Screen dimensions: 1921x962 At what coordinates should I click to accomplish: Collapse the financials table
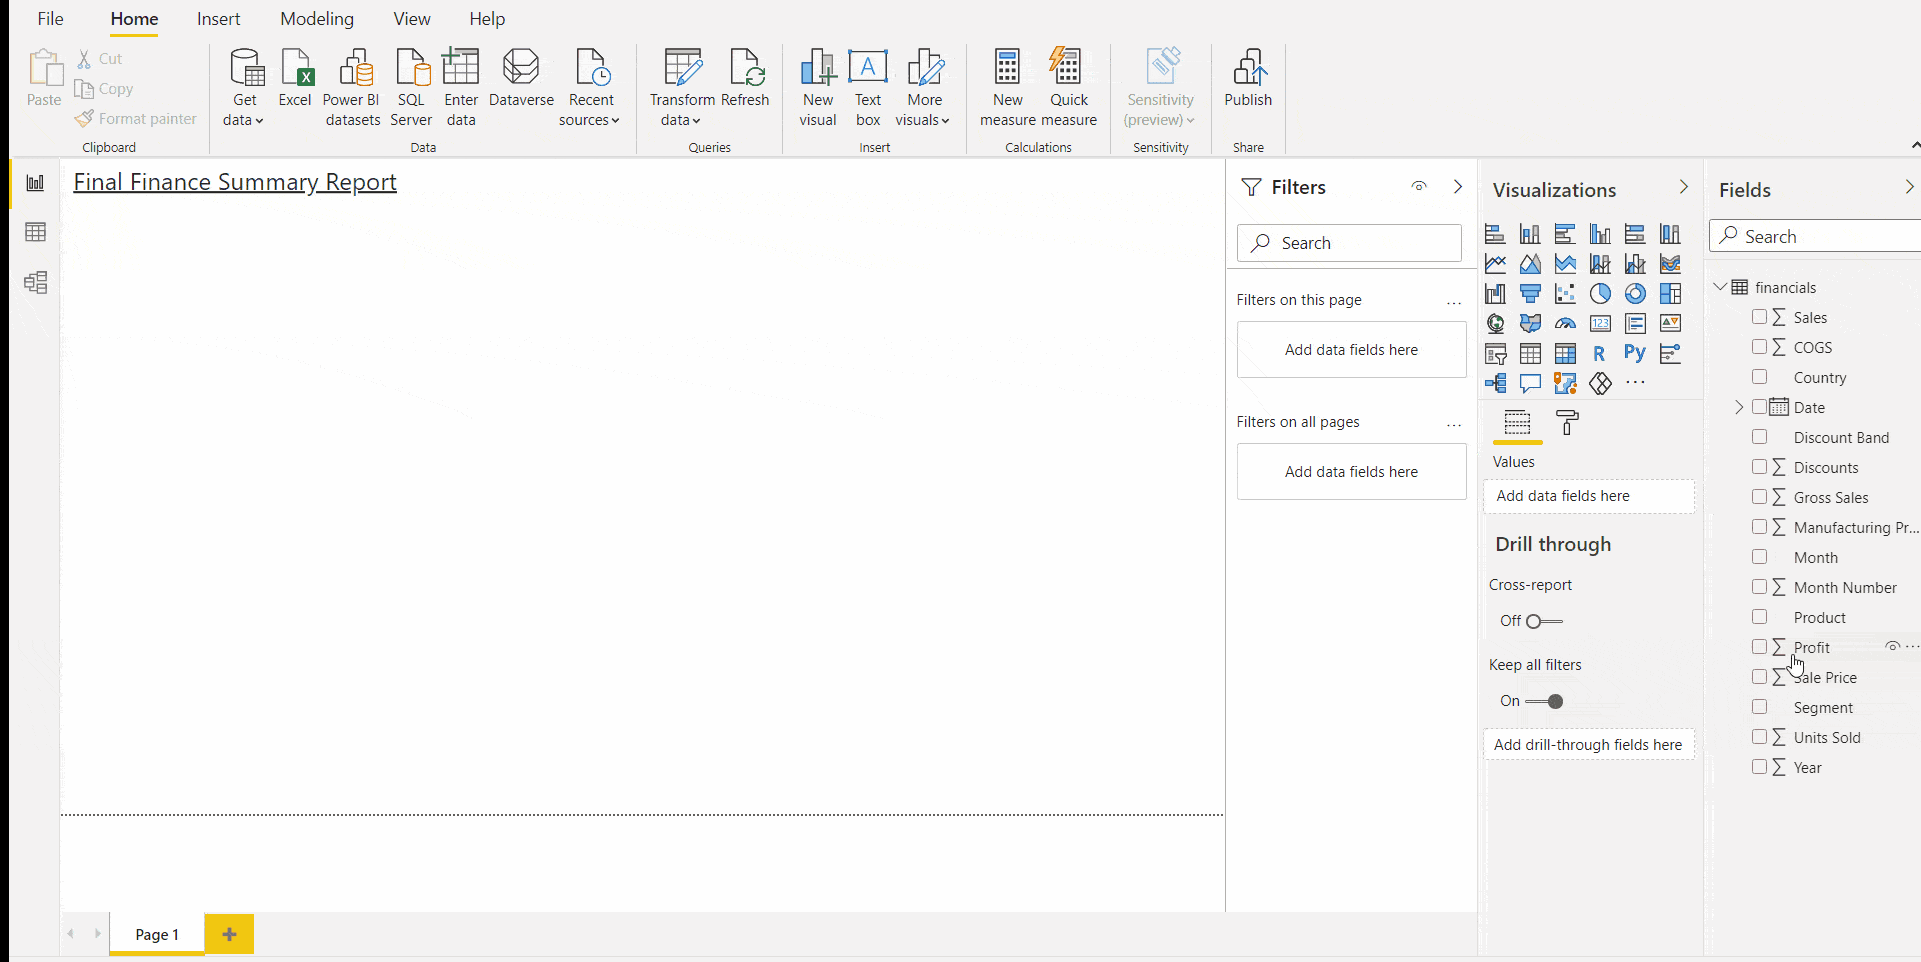pos(1720,287)
